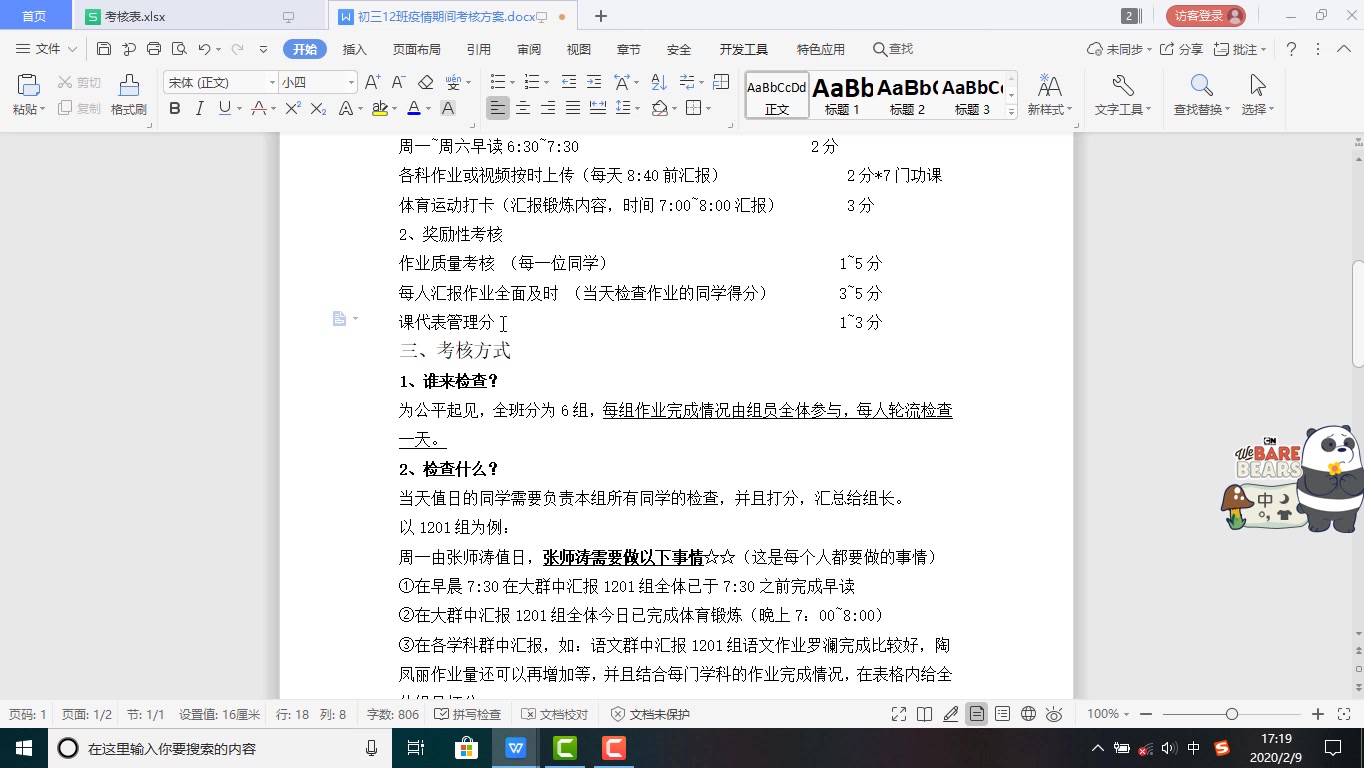This screenshot has height=768, width=1364.
Task: Toggle Spell Check (拼写检查) in status bar
Action: [468, 714]
